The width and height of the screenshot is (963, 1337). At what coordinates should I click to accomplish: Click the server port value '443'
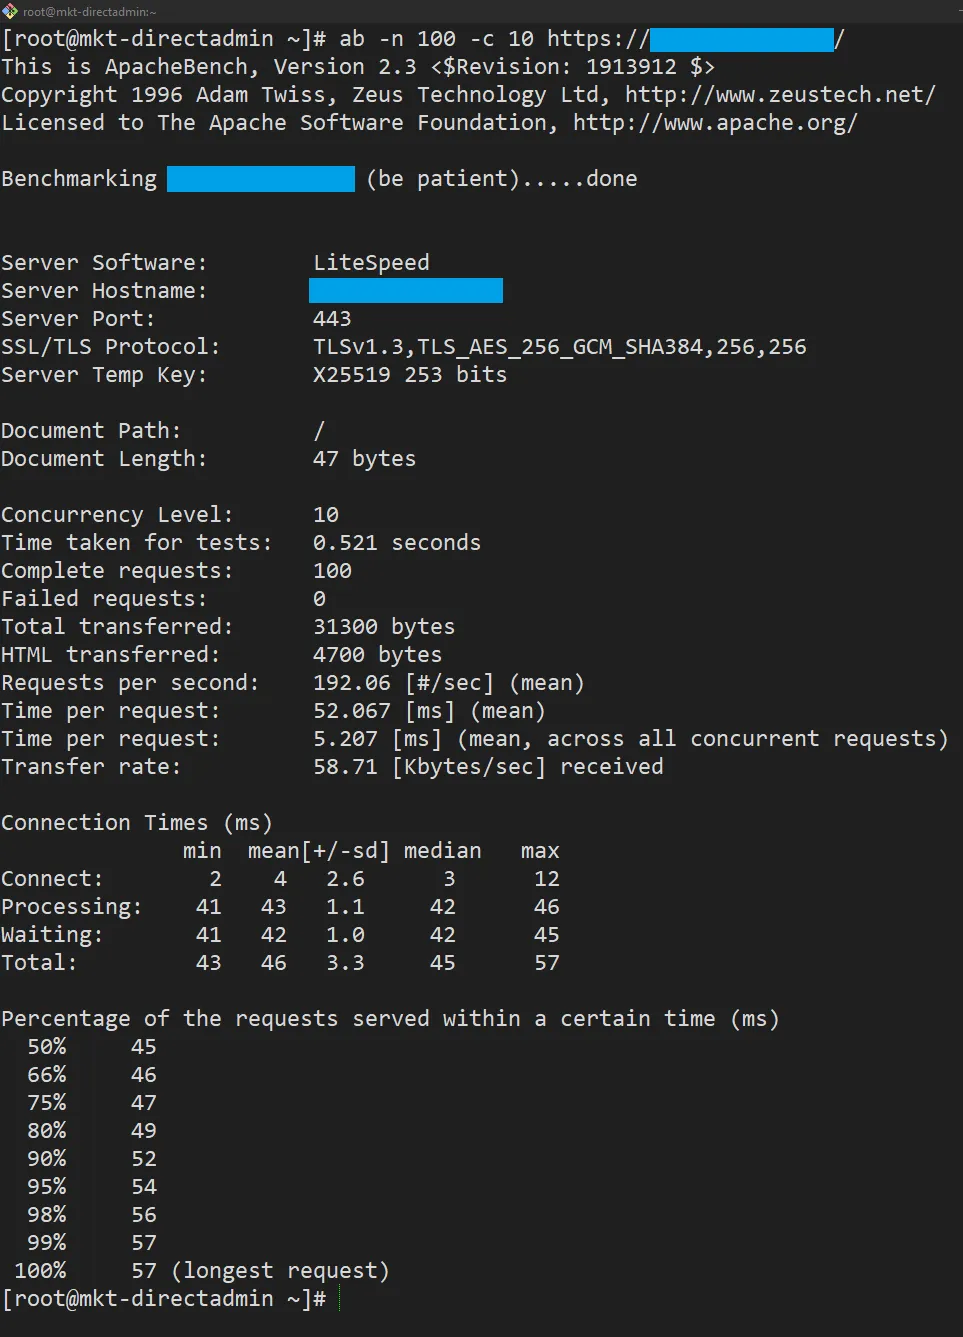tap(332, 319)
